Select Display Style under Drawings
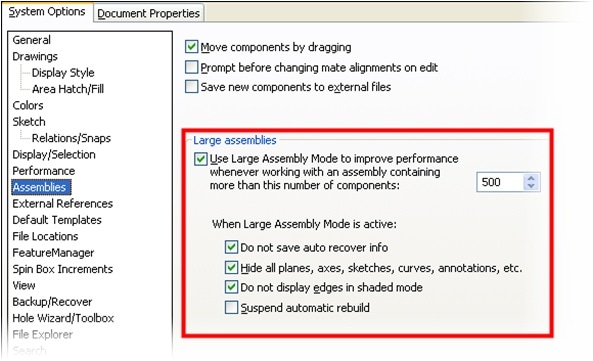This screenshot has height=361, width=593. click(x=63, y=72)
